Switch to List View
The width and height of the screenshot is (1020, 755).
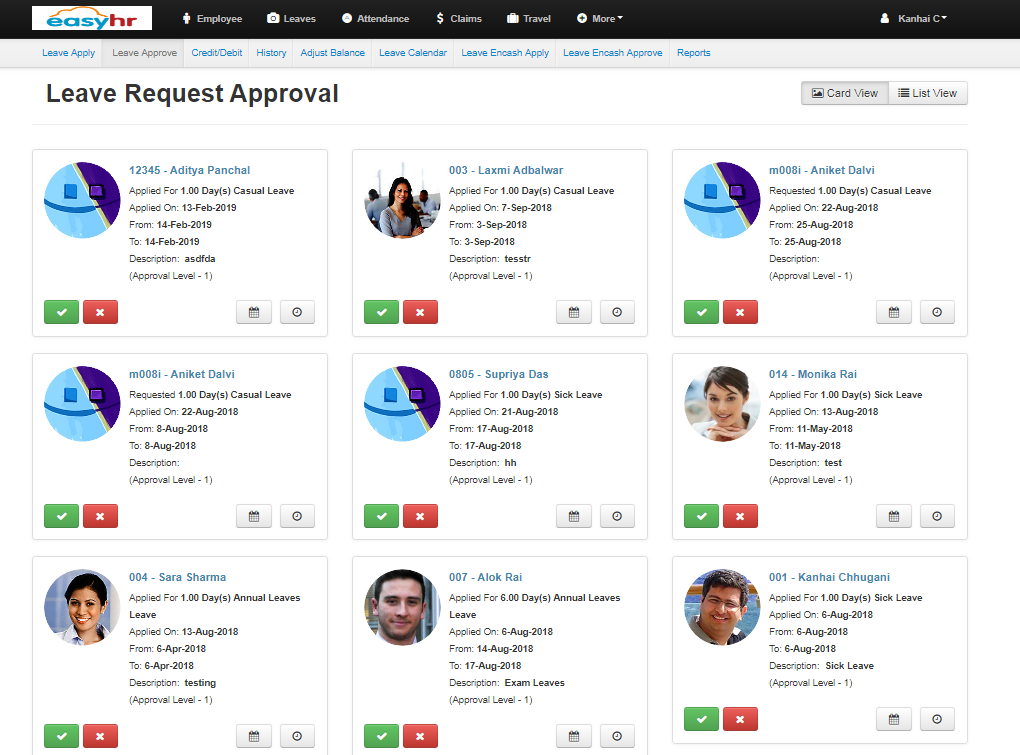(x=928, y=93)
